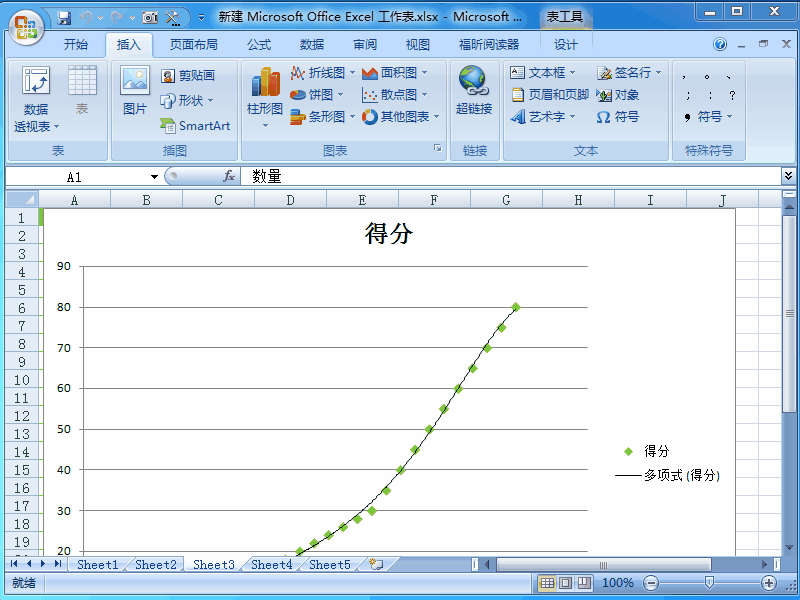The image size is (800, 600).
Task: Insert a 散点图 scatter chart
Action: (398, 95)
